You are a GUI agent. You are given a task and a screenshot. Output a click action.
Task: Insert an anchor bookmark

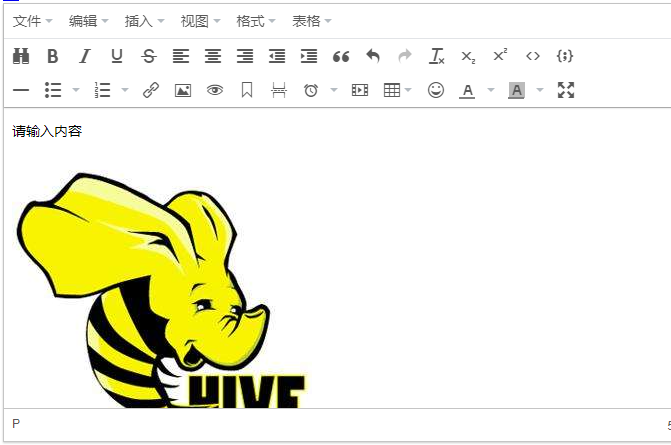247,90
